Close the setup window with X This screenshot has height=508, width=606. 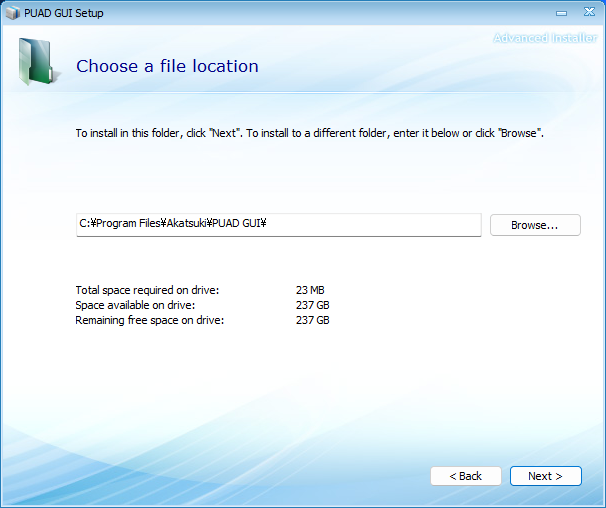(x=588, y=12)
